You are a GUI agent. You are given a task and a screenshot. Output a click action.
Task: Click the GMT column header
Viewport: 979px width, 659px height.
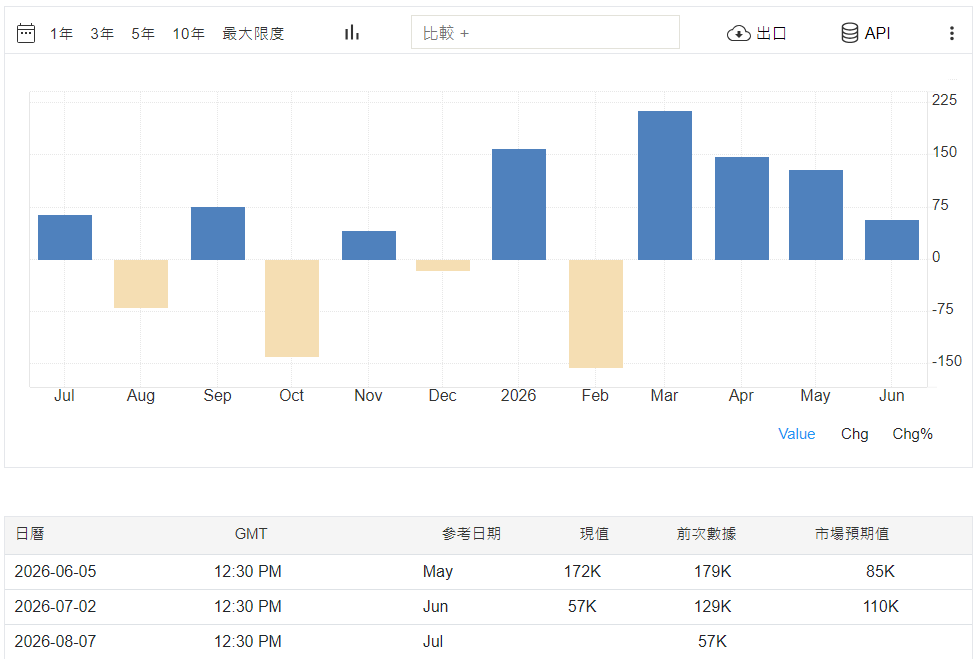pos(251,534)
